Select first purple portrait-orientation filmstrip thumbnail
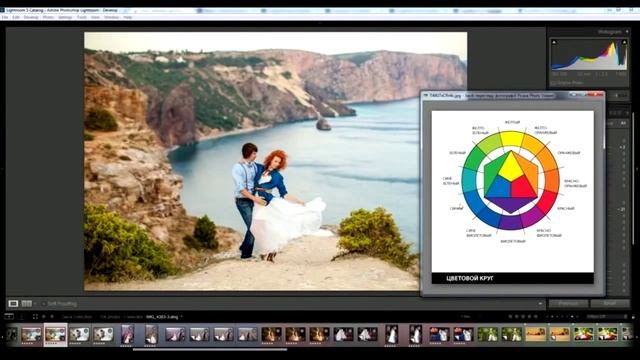The height and width of the screenshot is (360, 640). (x=127, y=334)
